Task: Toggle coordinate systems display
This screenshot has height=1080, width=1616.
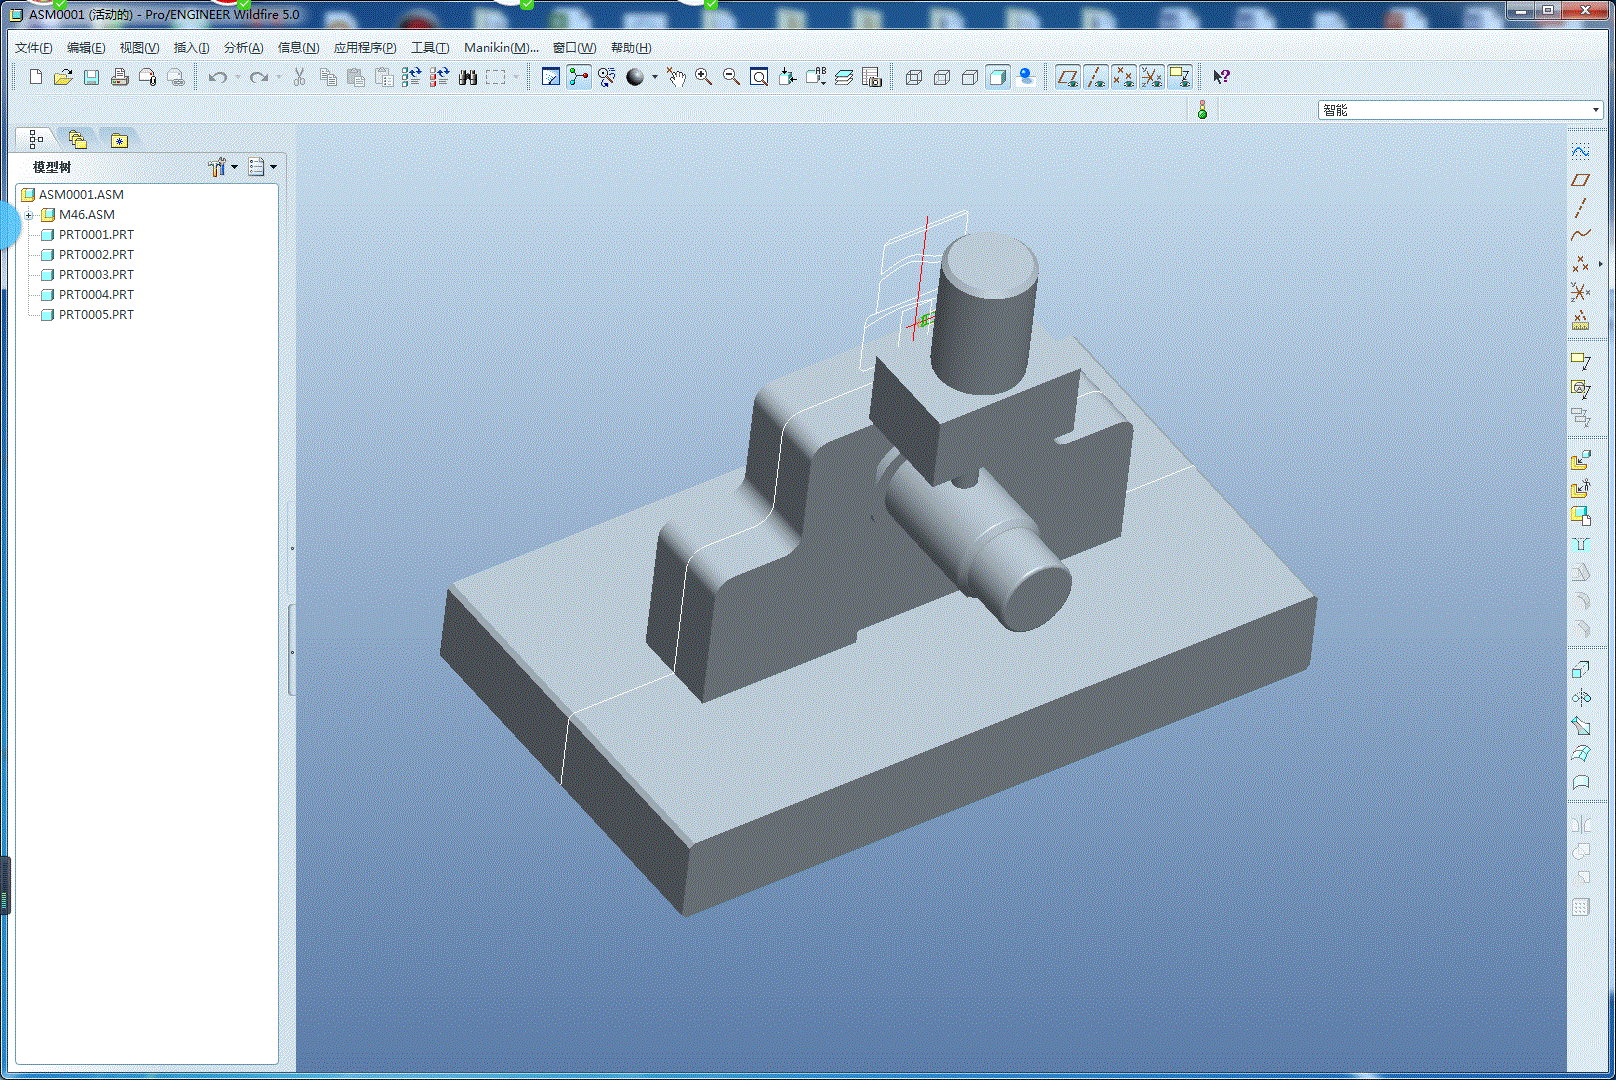Action: [1151, 77]
